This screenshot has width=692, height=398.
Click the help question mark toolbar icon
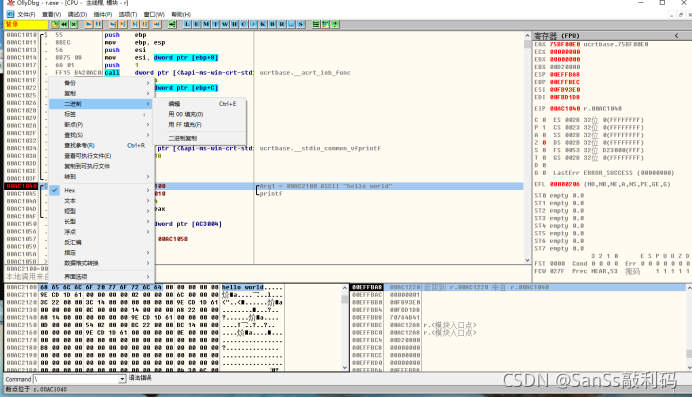(x=335, y=24)
